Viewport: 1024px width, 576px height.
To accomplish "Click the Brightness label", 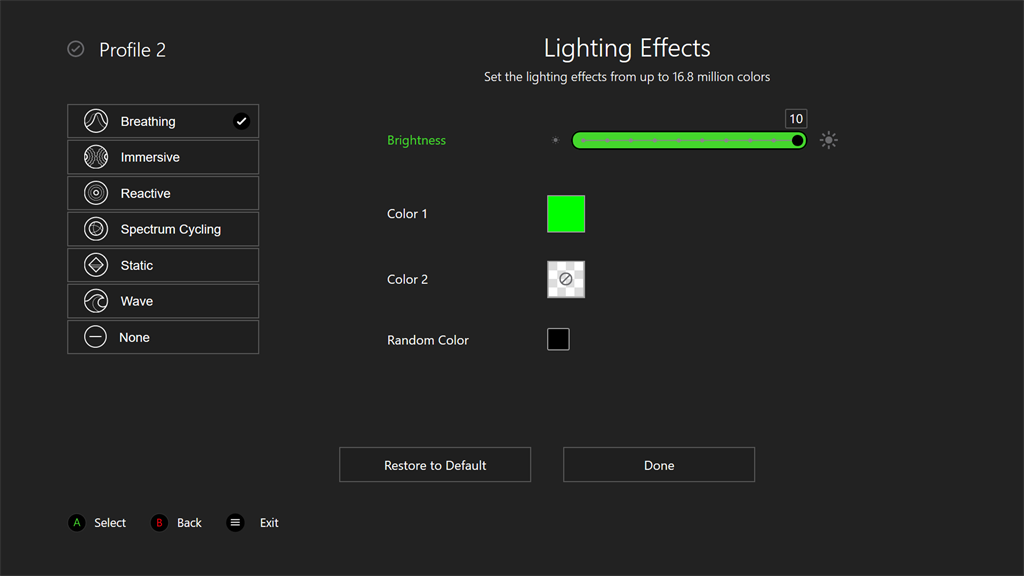I will pyautogui.click(x=417, y=140).
